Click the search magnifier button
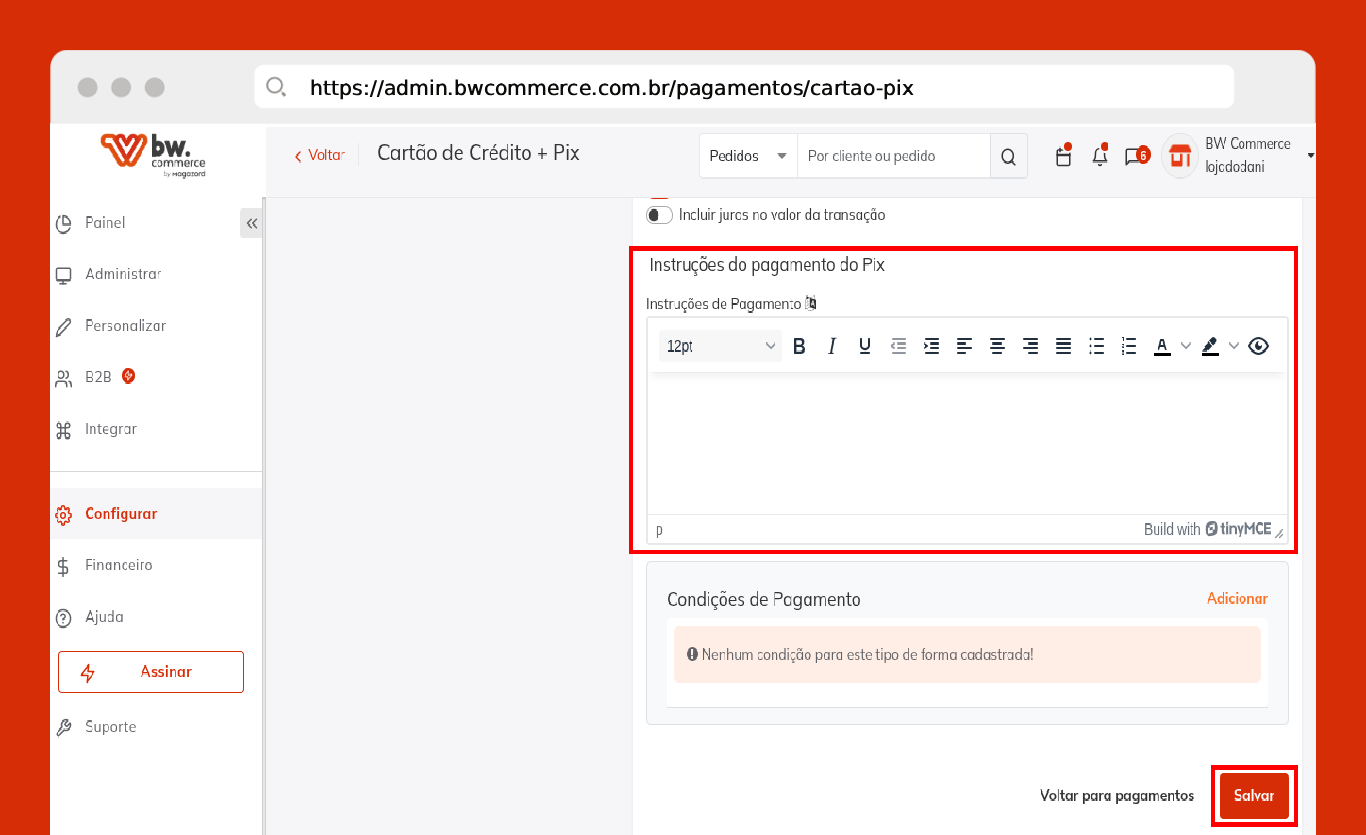The height and width of the screenshot is (835, 1366). pos(1008,156)
